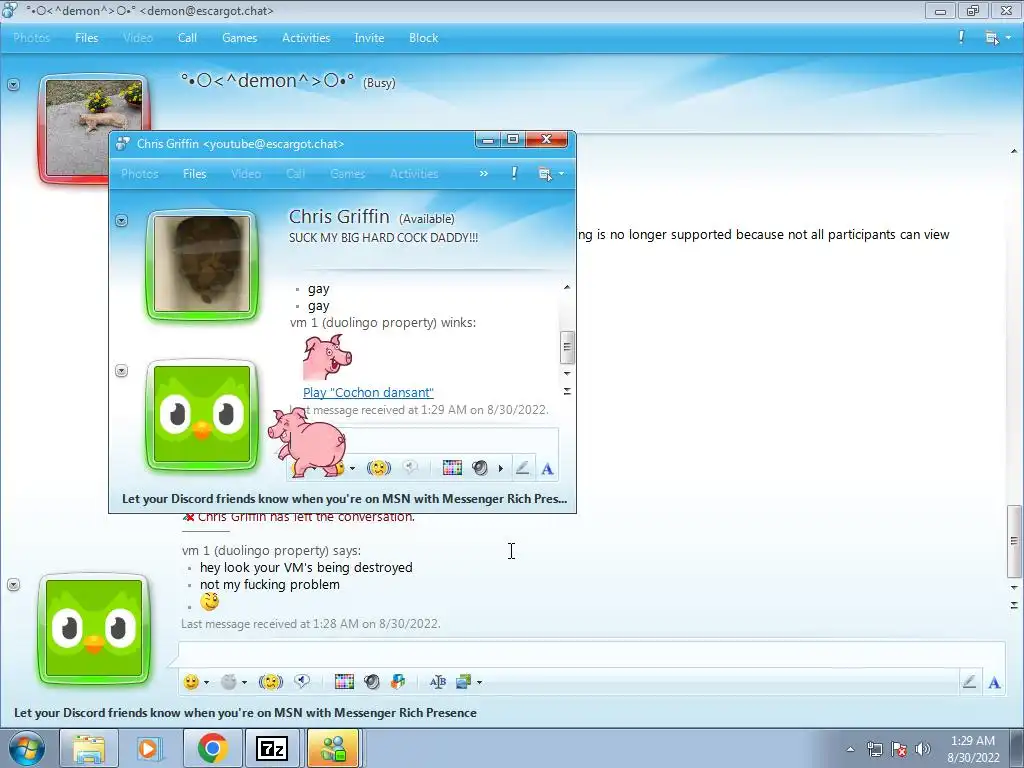Expand emoticon dropdown arrow in demon toolbar

[x=206, y=682]
